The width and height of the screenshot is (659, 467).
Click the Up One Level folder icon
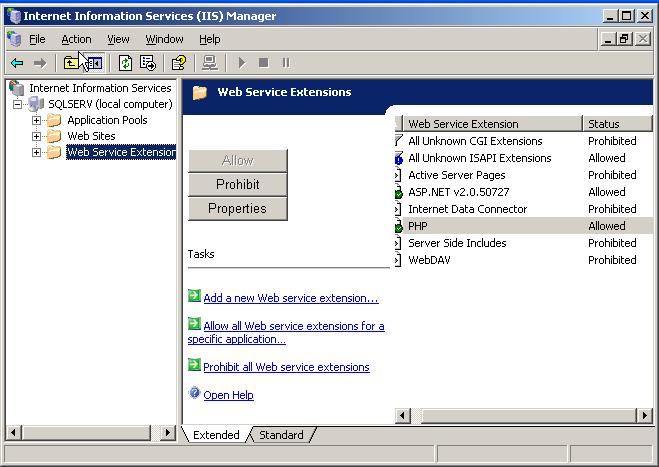(x=71, y=63)
